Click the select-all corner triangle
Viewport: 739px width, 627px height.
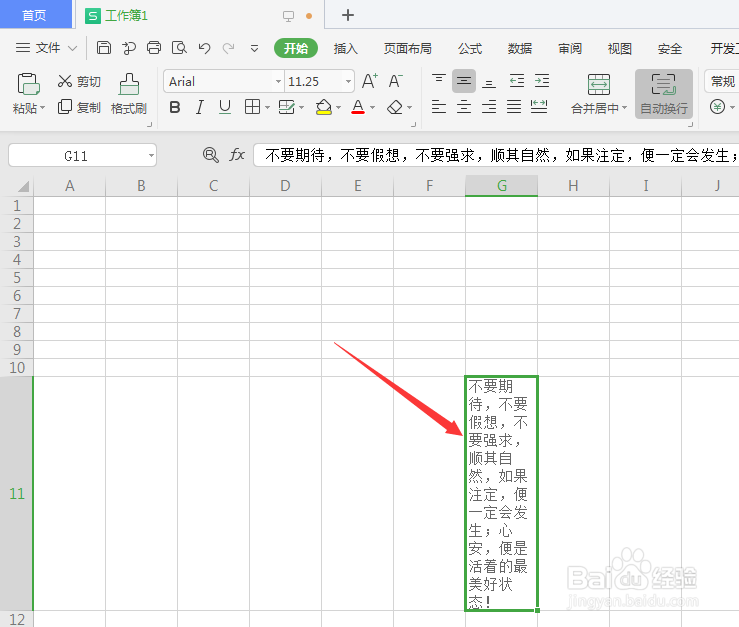point(23,186)
